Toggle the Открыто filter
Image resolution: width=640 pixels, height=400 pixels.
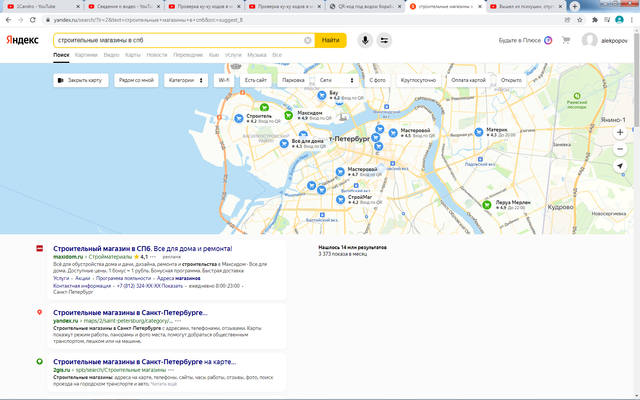[511, 80]
